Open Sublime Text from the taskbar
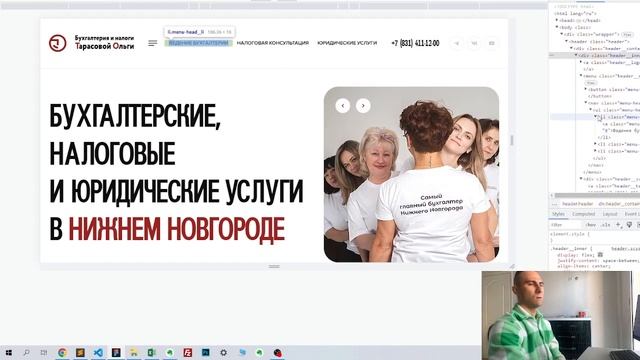The height and width of the screenshot is (360, 640). pos(80,353)
